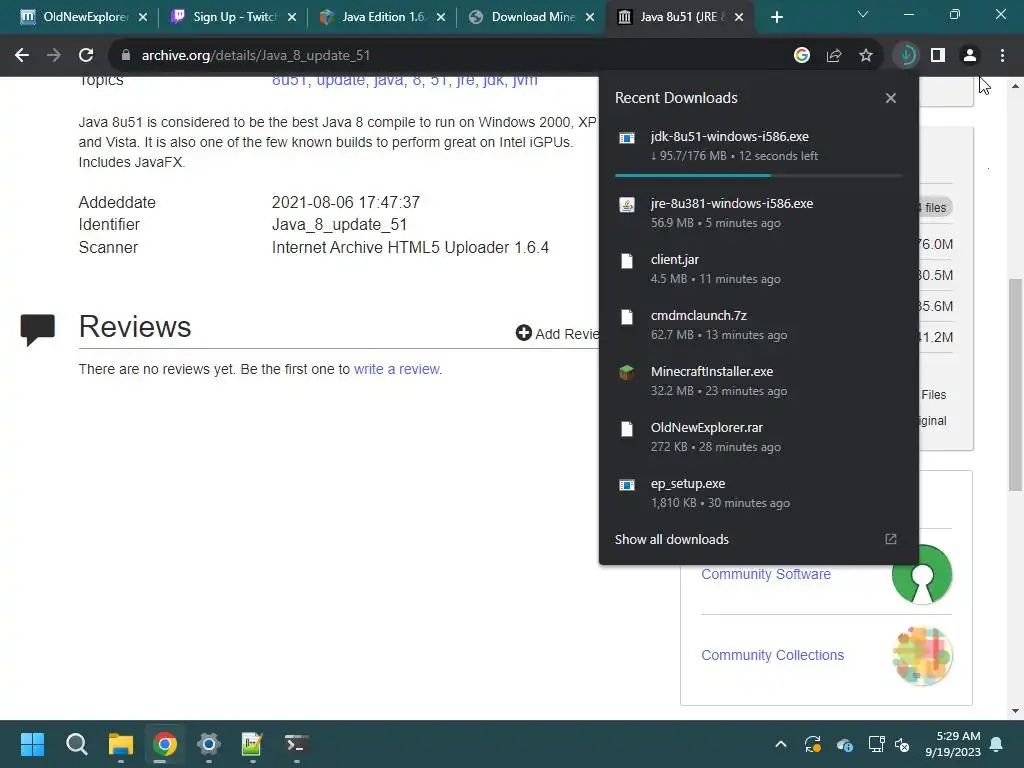Click the jdk download progress bar
This screenshot has width=1024, height=768.
(x=758, y=176)
